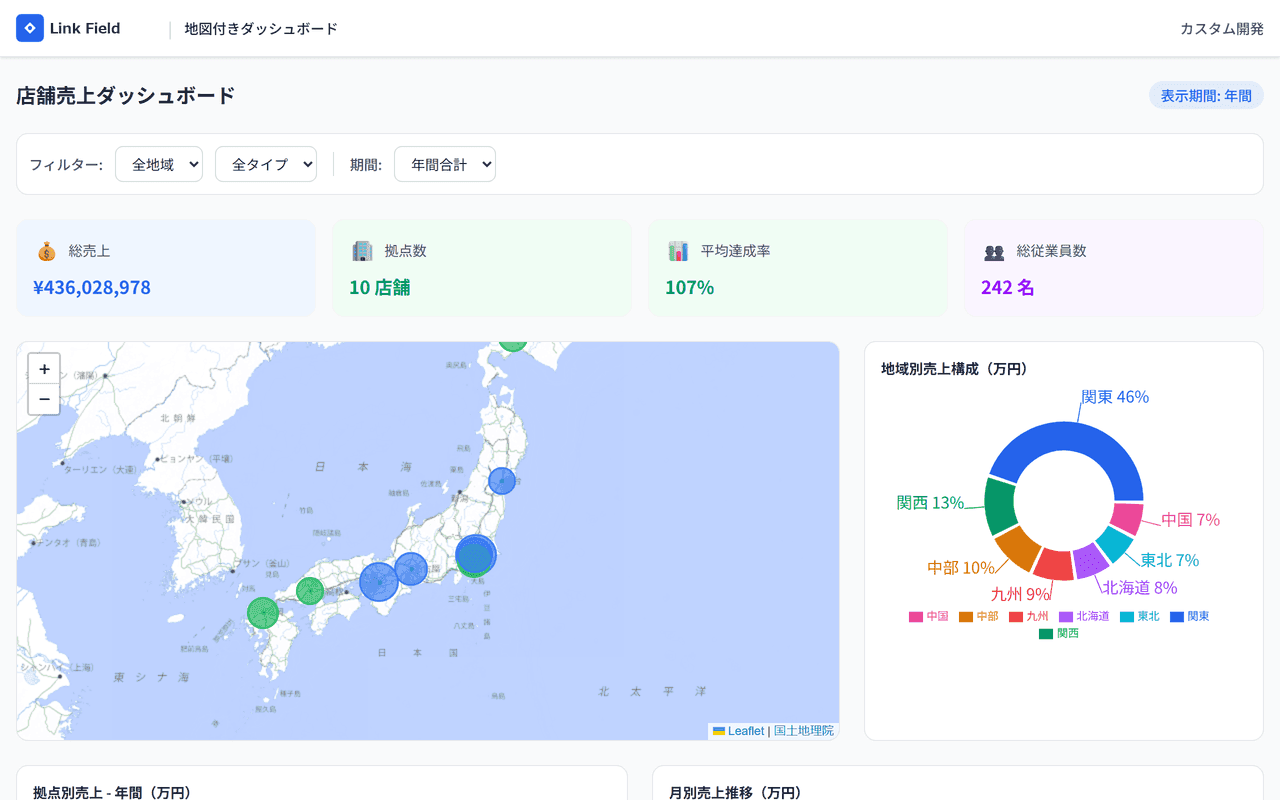Toggle 九州 legend item in donut chart
The width and height of the screenshot is (1280, 800).
pos(1028,616)
